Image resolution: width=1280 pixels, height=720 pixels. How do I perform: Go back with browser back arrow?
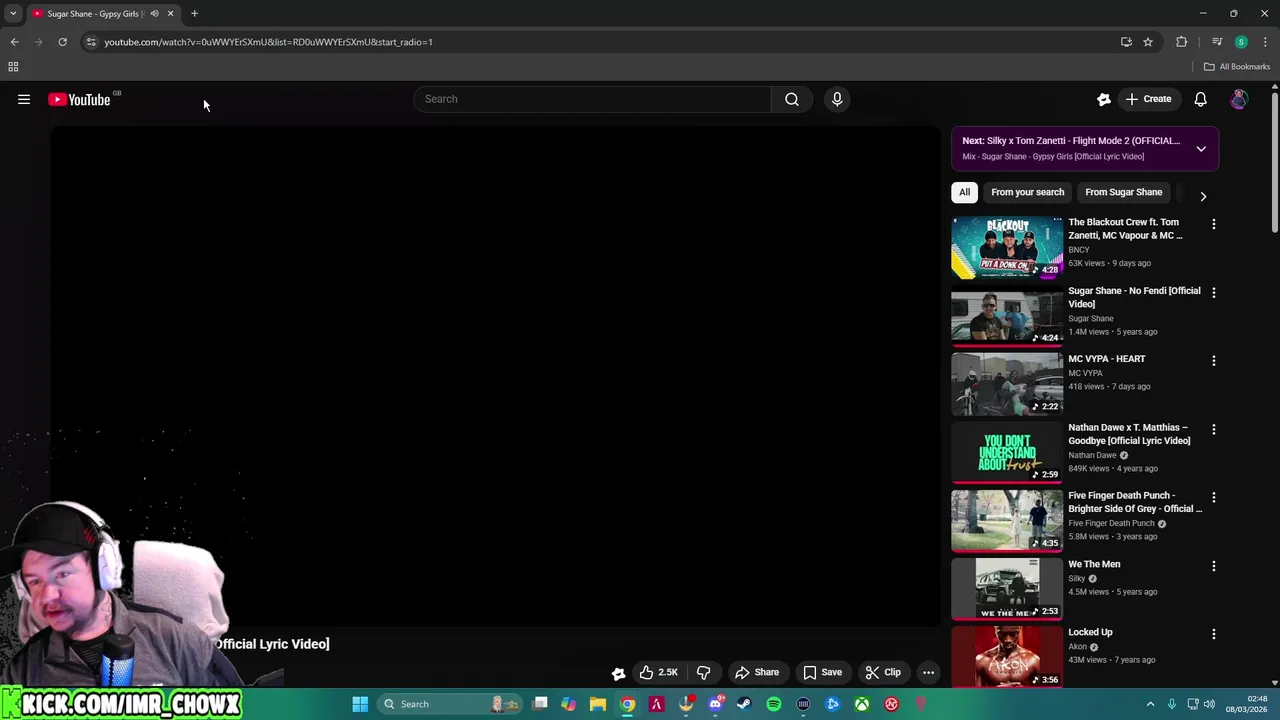[x=14, y=42]
